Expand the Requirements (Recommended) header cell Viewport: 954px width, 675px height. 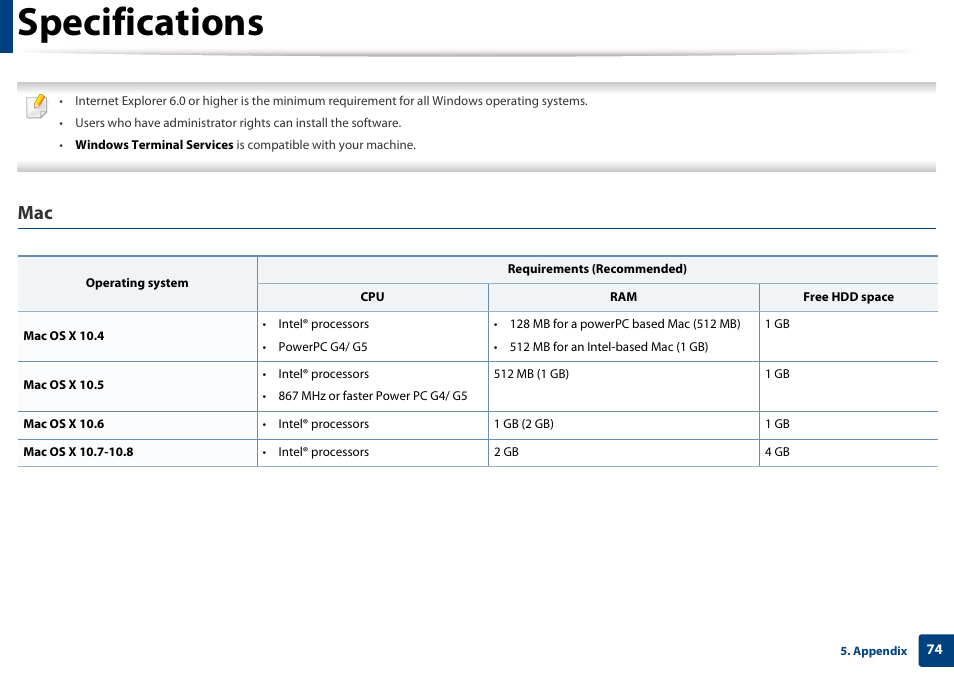pos(597,268)
